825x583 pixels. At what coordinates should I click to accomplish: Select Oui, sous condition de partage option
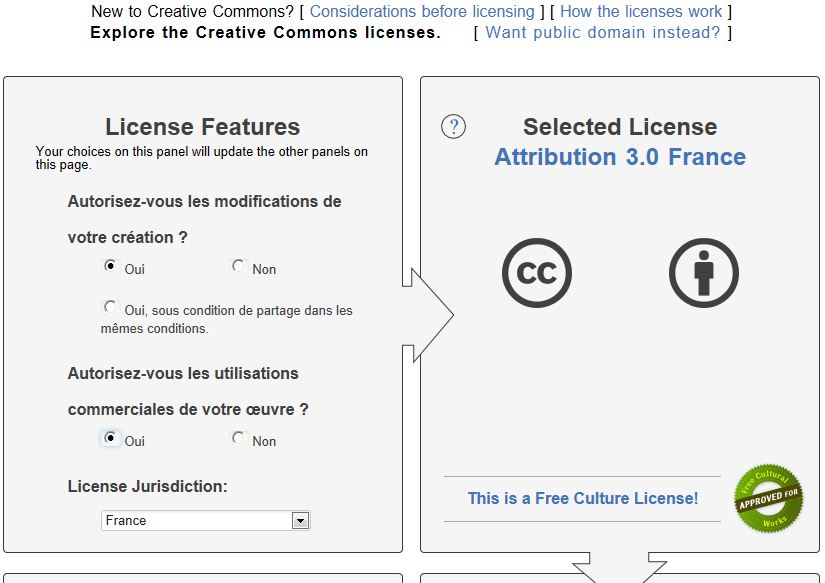(x=110, y=307)
